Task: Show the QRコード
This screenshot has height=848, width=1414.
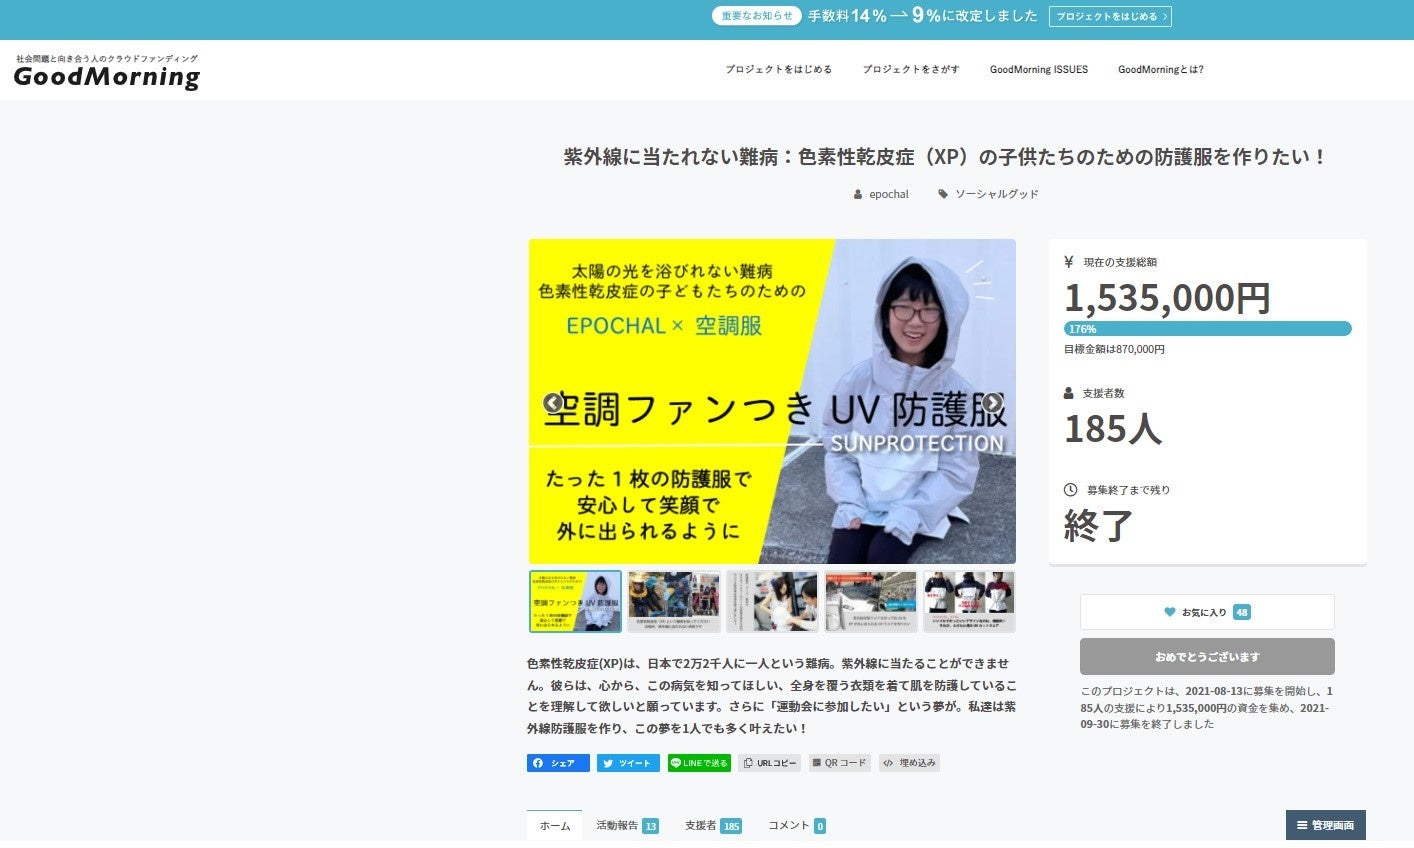Action: (x=840, y=763)
